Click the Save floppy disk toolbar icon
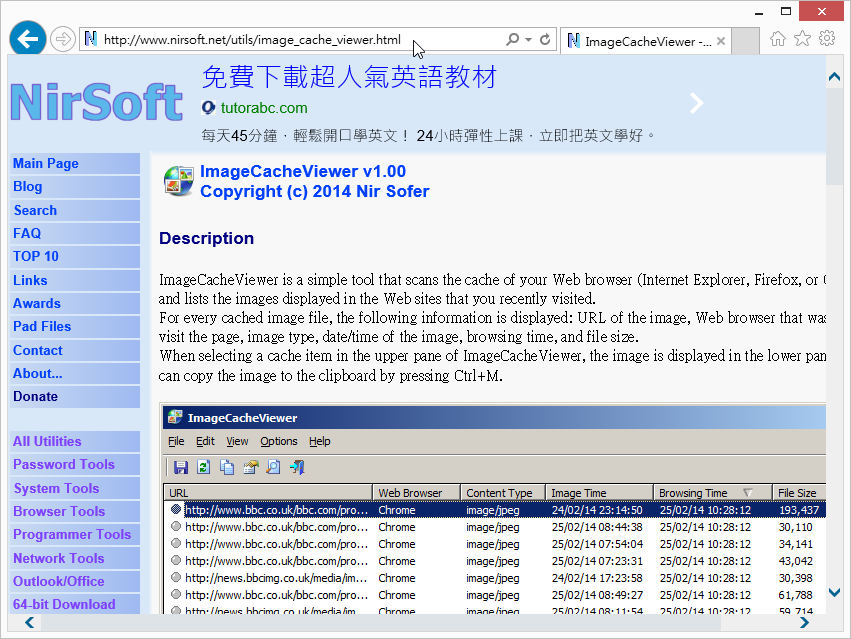The width and height of the screenshot is (851, 639). [181, 467]
